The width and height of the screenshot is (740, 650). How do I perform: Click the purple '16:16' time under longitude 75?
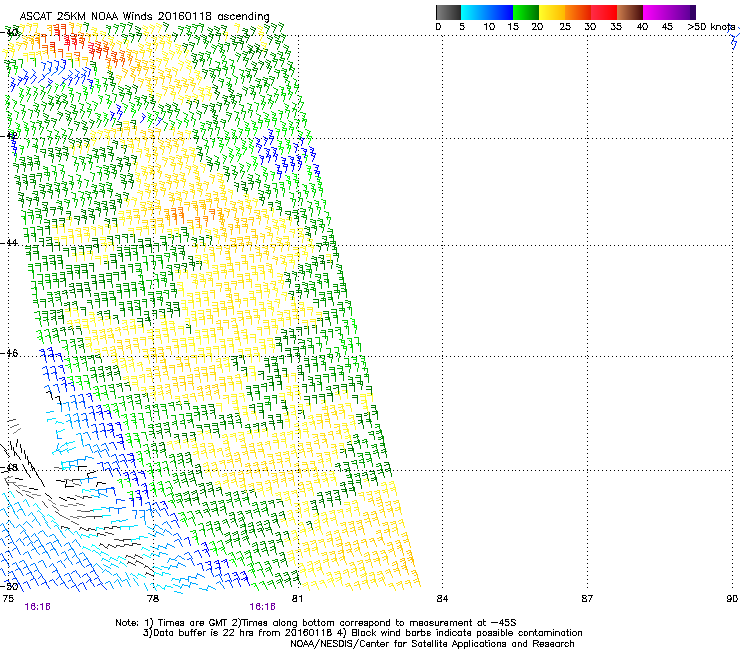coord(37,607)
